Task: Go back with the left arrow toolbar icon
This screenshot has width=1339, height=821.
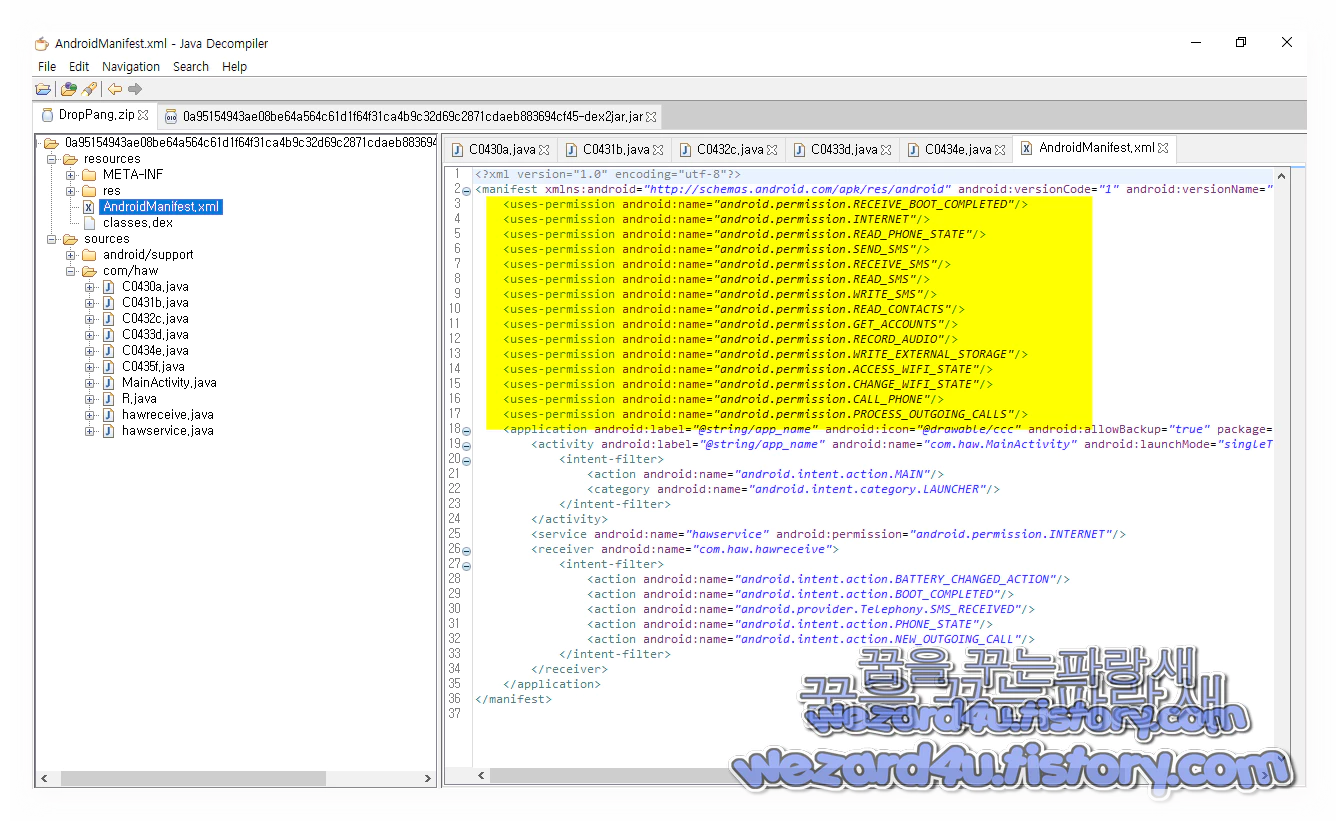Action: coord(115,89)
